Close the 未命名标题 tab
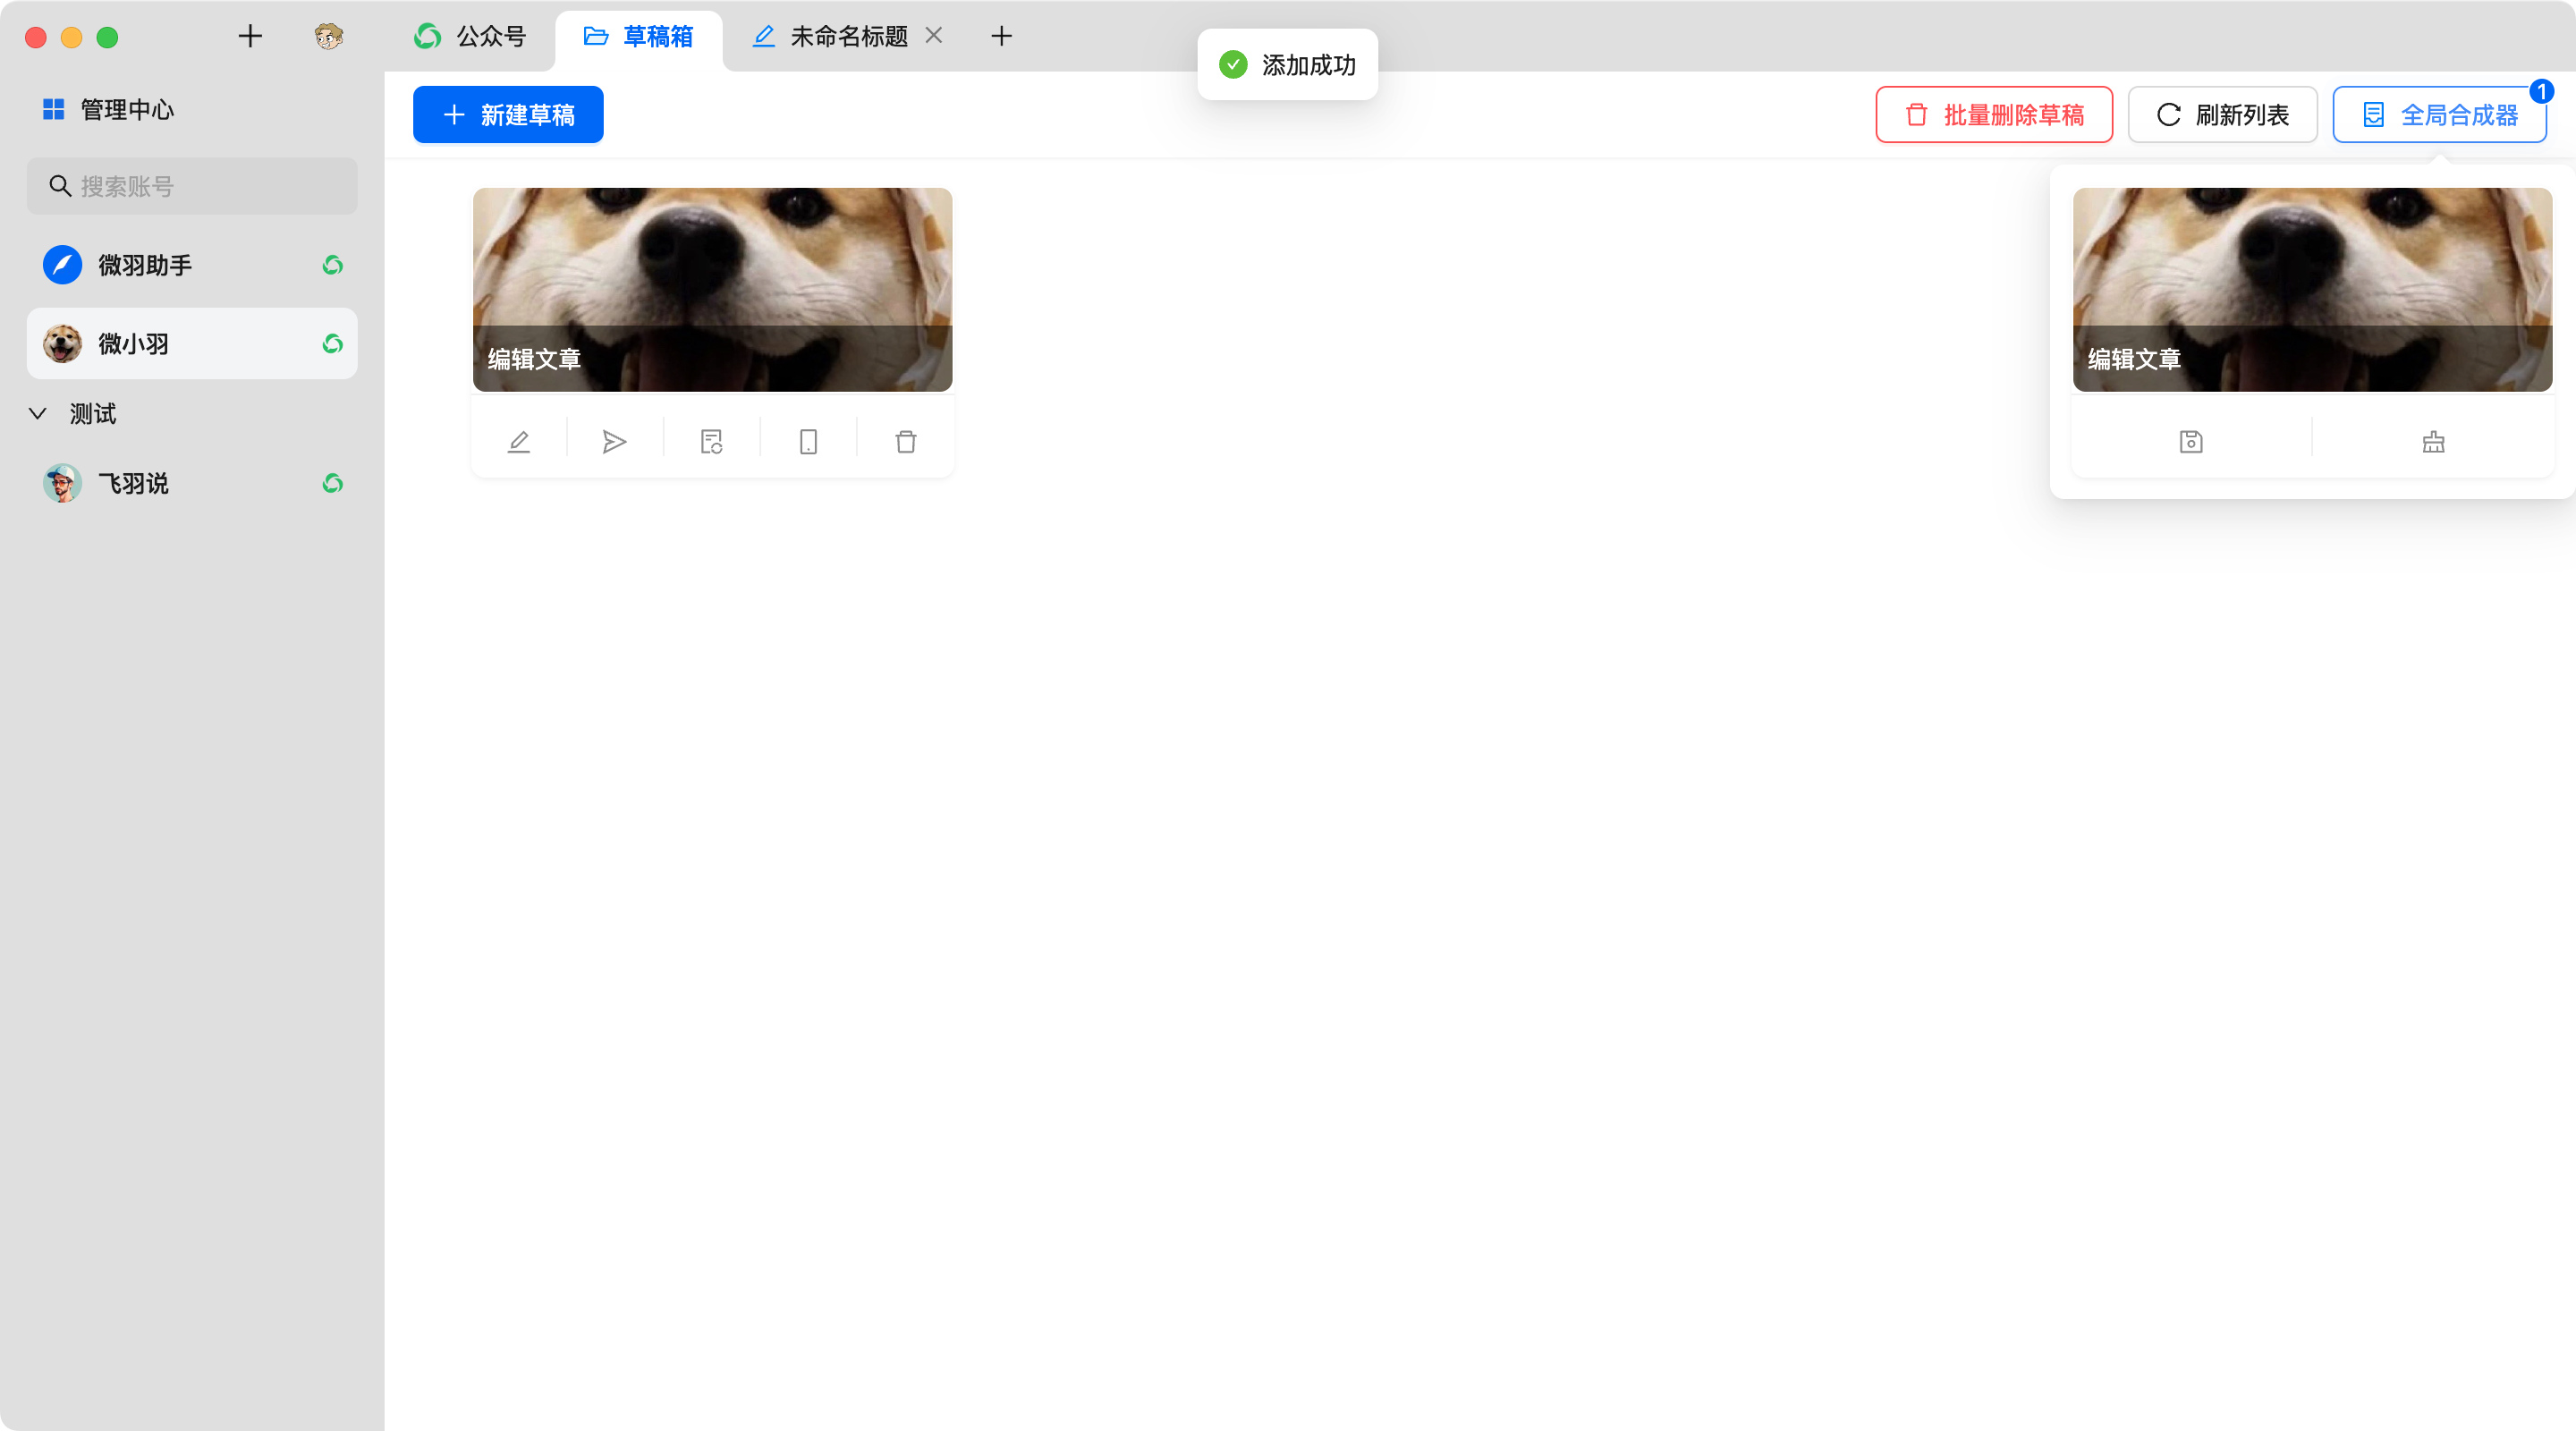2576x1431 pixels. [934, 36]
